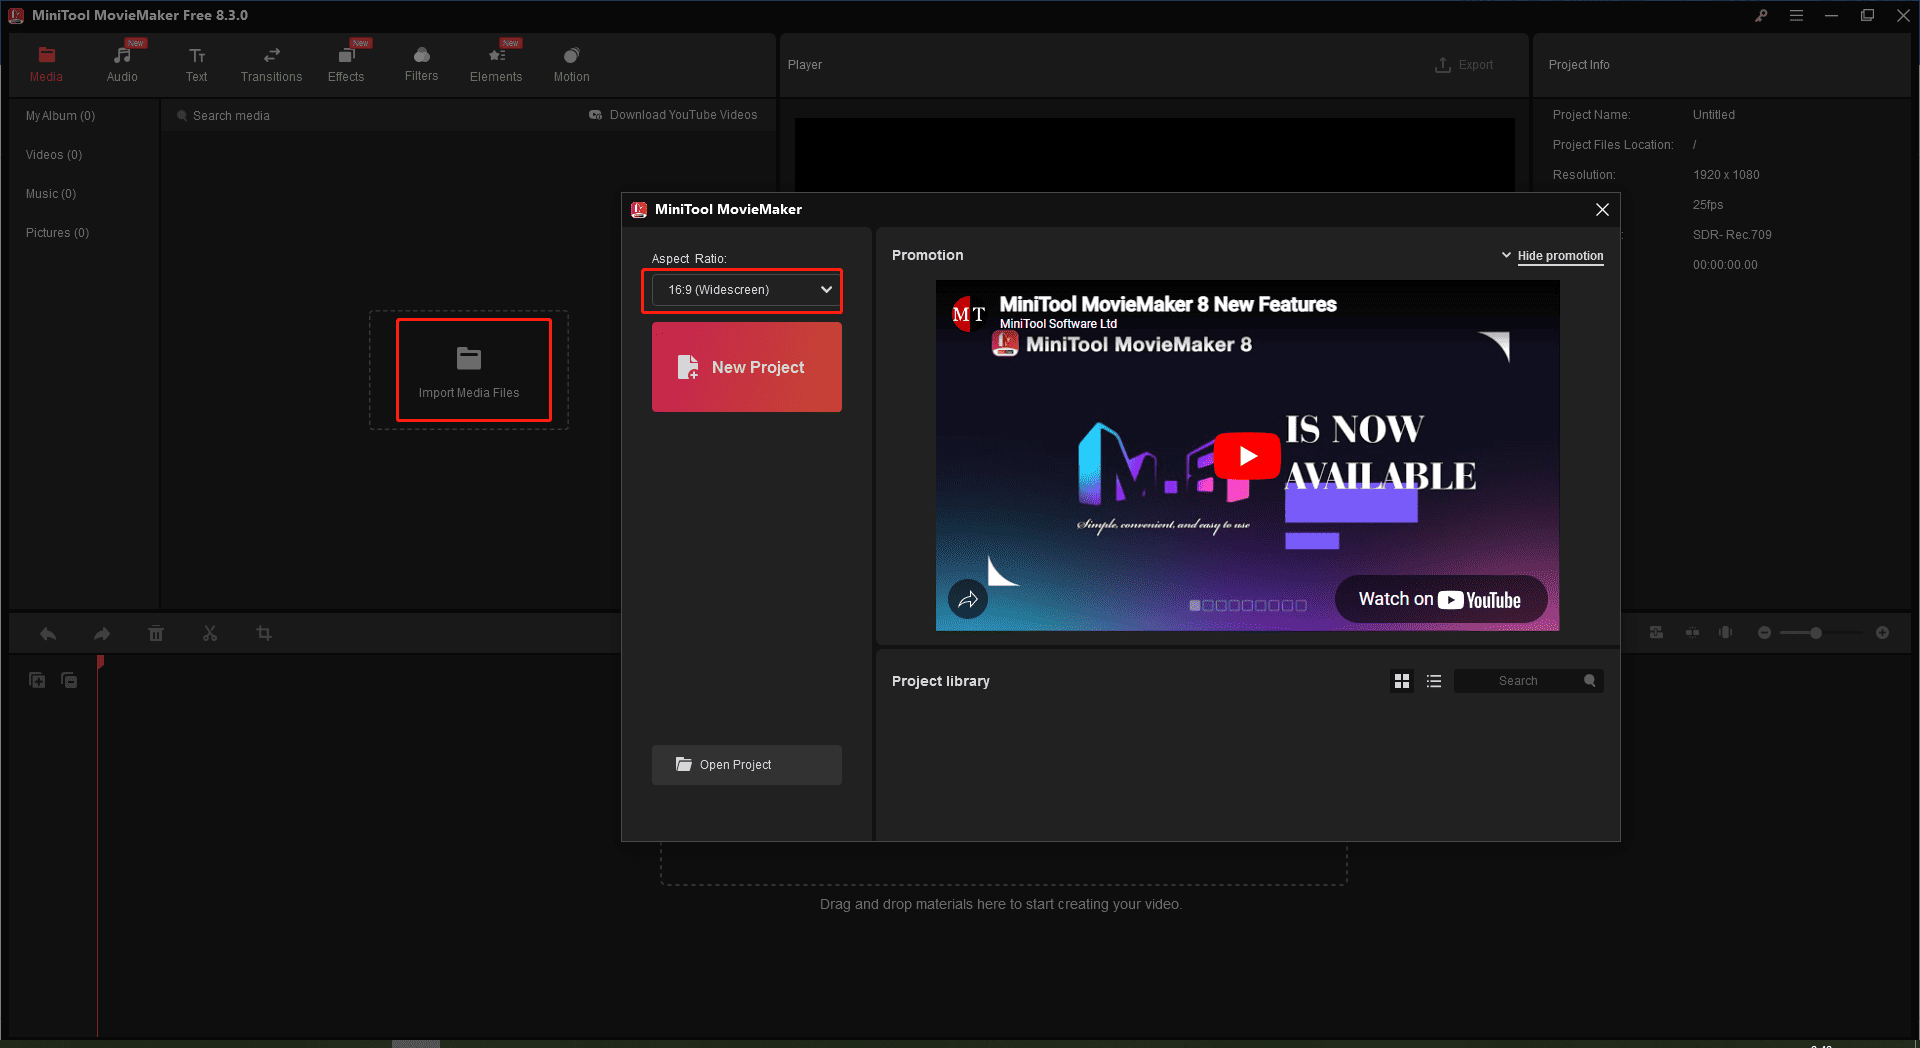Open the Motion tab
The image size is (1920, 1048).
coord(571,64)
